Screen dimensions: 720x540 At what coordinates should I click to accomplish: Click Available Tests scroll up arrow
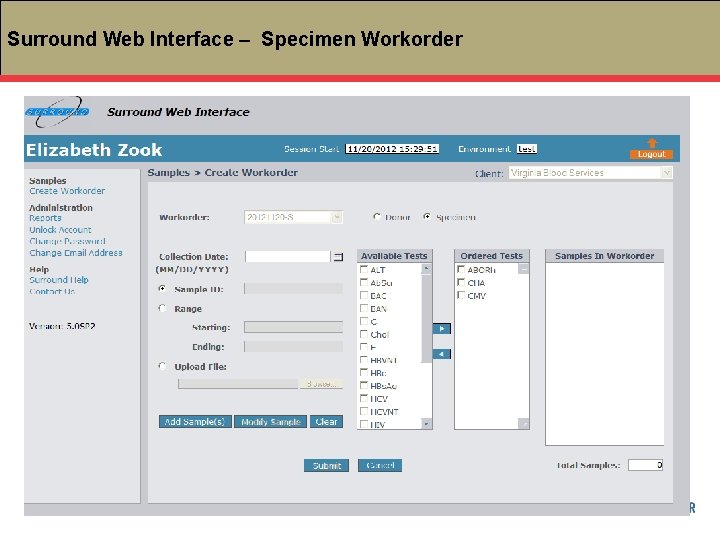click(426, 269)
